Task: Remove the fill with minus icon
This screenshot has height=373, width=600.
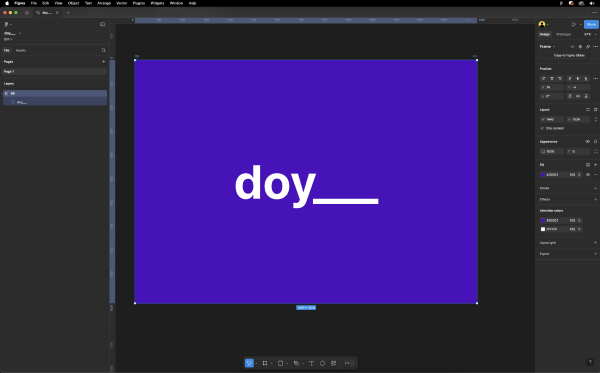Action: pyautogui.click(x=595, y=174)
